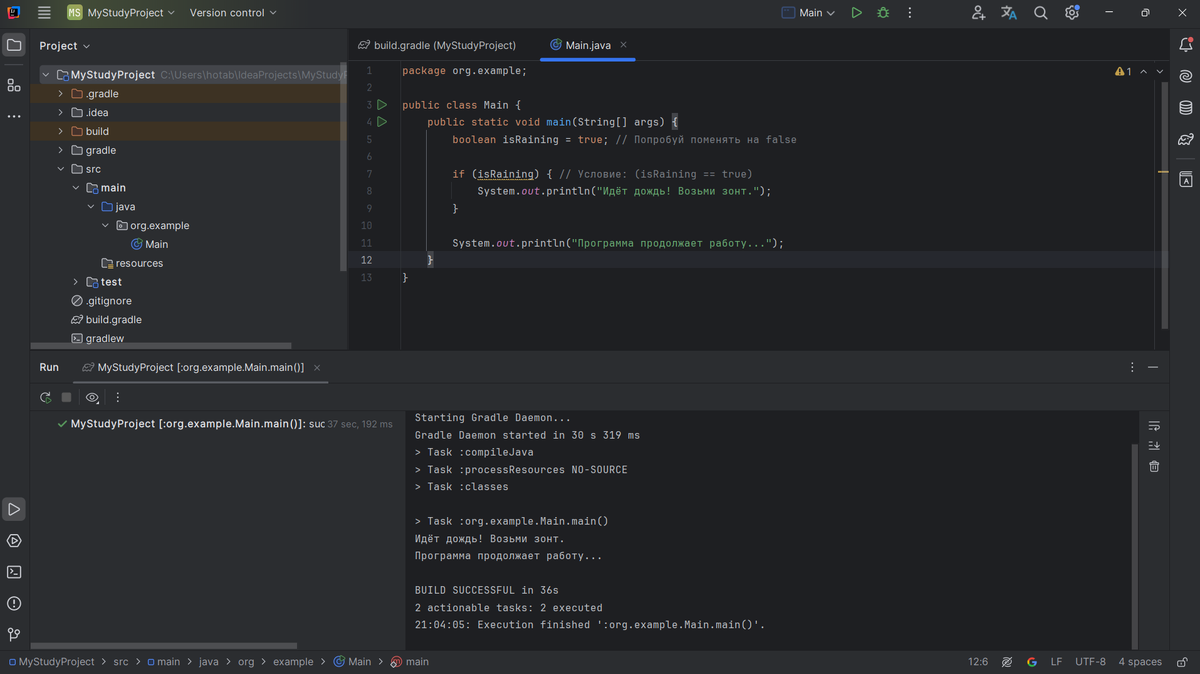Open the Structure tool window icon
The width and height of the screenshot is (1200, 674).
click(x=14, y=85)
